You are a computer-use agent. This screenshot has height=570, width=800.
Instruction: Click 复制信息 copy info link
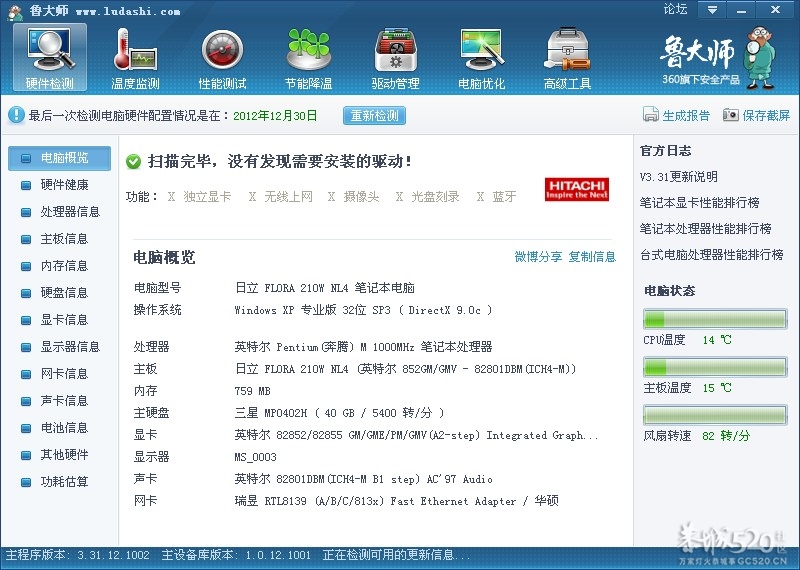click(592, 257)
